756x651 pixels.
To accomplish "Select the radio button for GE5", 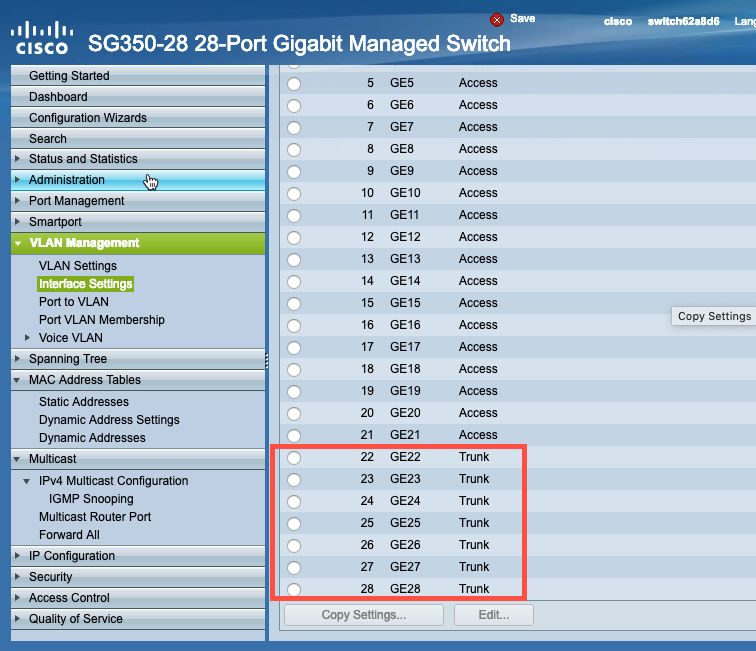I will [294, 83].
